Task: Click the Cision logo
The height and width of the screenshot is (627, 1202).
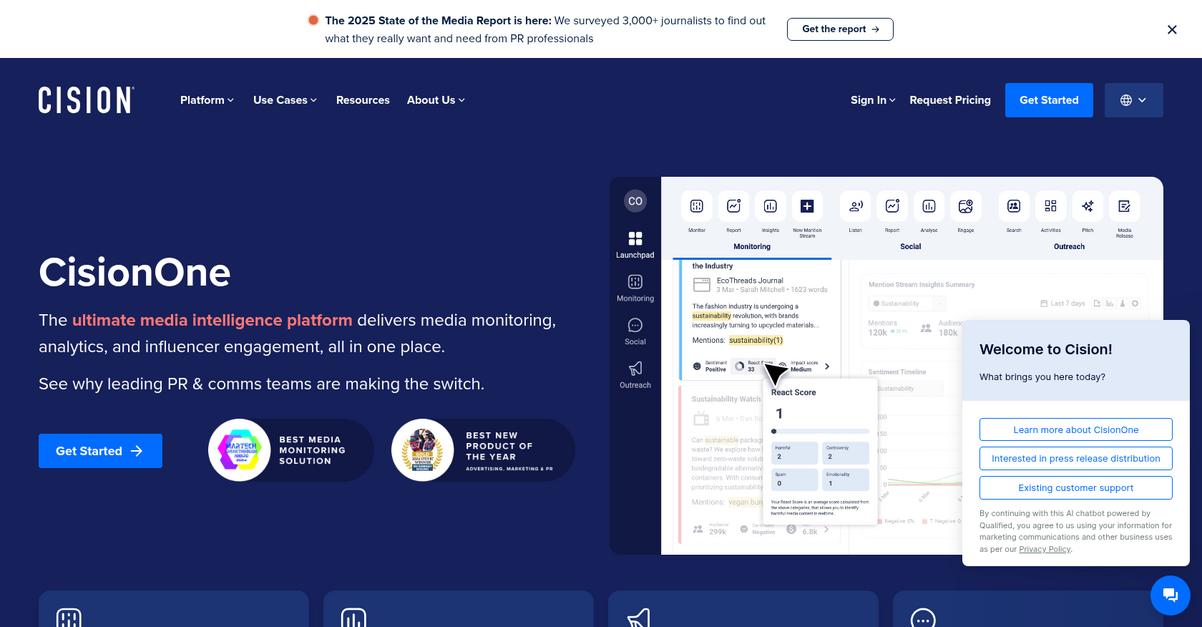Action: tap(86, 100)
